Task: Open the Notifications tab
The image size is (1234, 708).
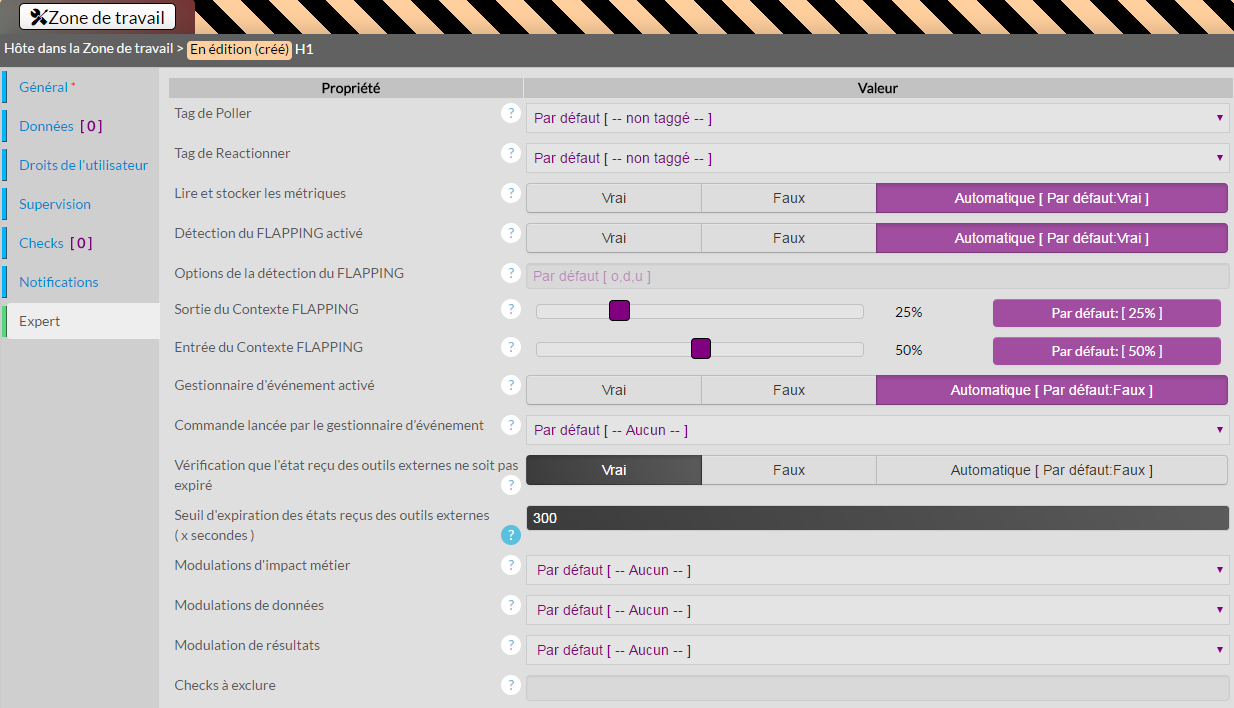Action: coord(59,282)
